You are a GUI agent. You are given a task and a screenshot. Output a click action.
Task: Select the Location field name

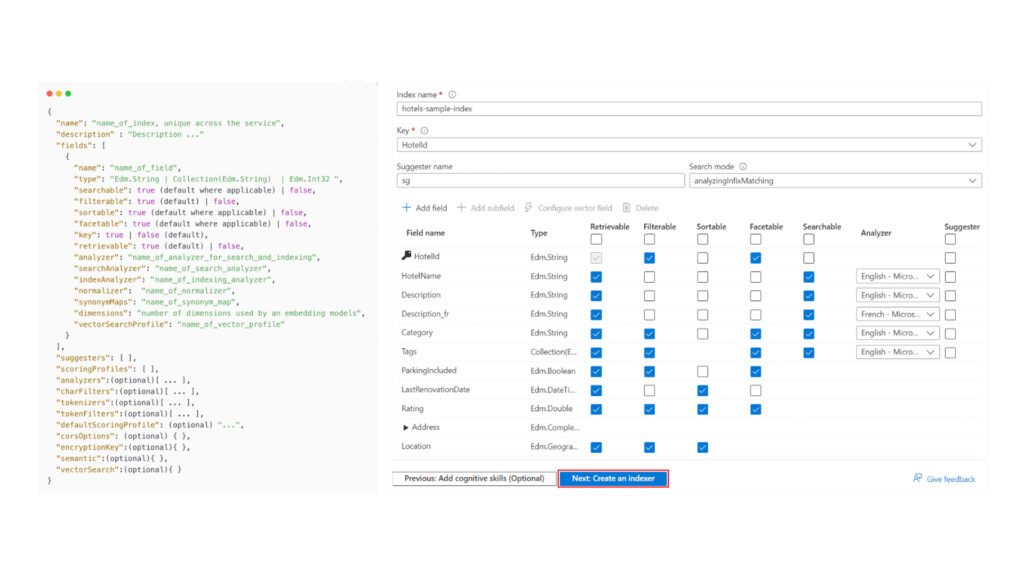click(415, 447)
